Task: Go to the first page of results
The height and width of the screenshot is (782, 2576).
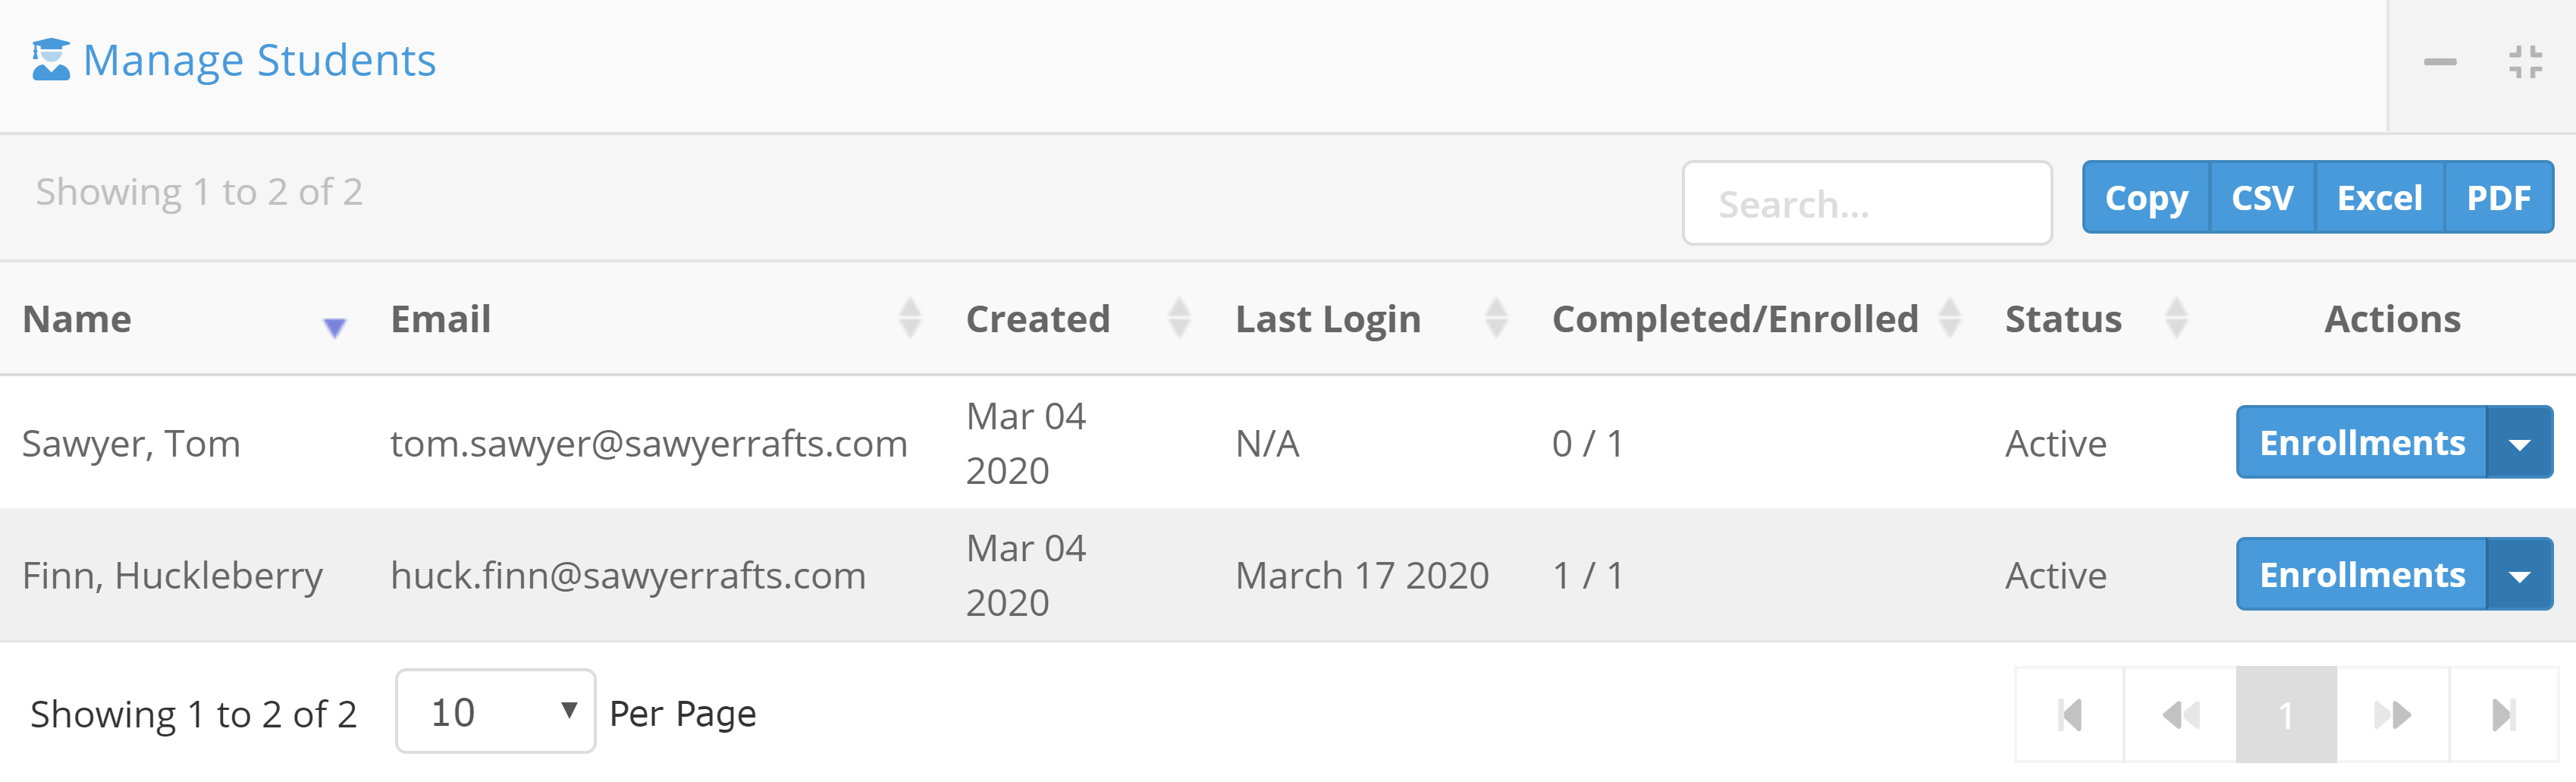Action: point(2070,715)
